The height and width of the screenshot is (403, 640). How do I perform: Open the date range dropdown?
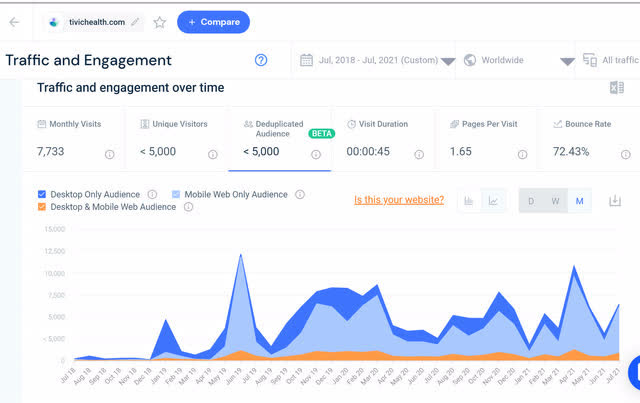[377, 60]
